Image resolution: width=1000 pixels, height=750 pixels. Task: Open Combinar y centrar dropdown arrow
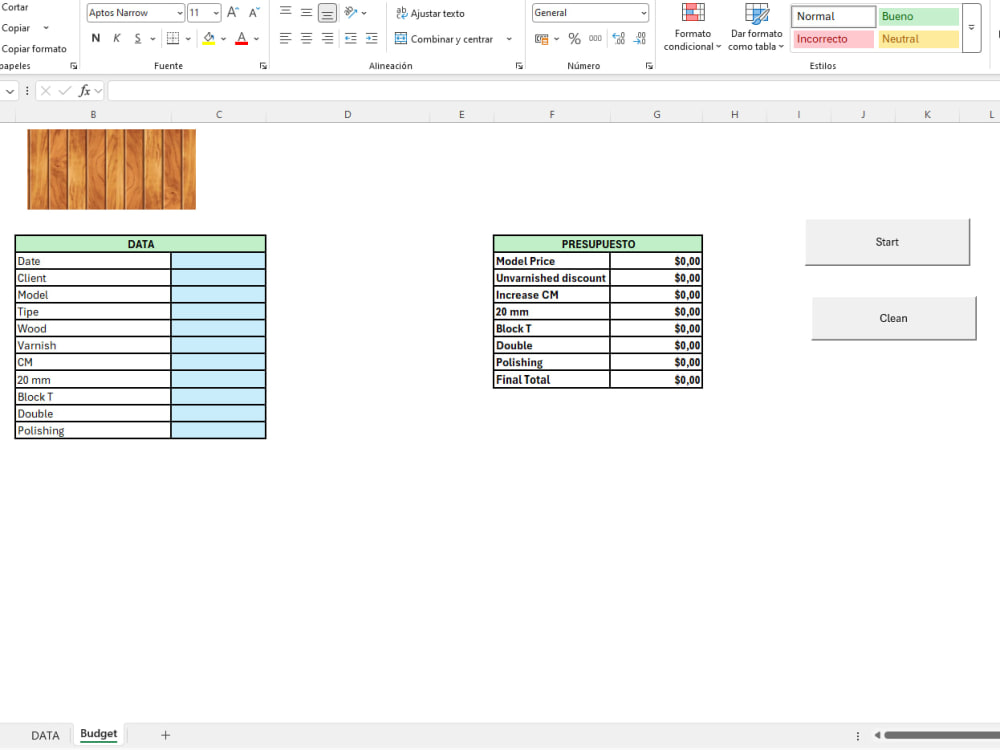(x=509, y=39)
